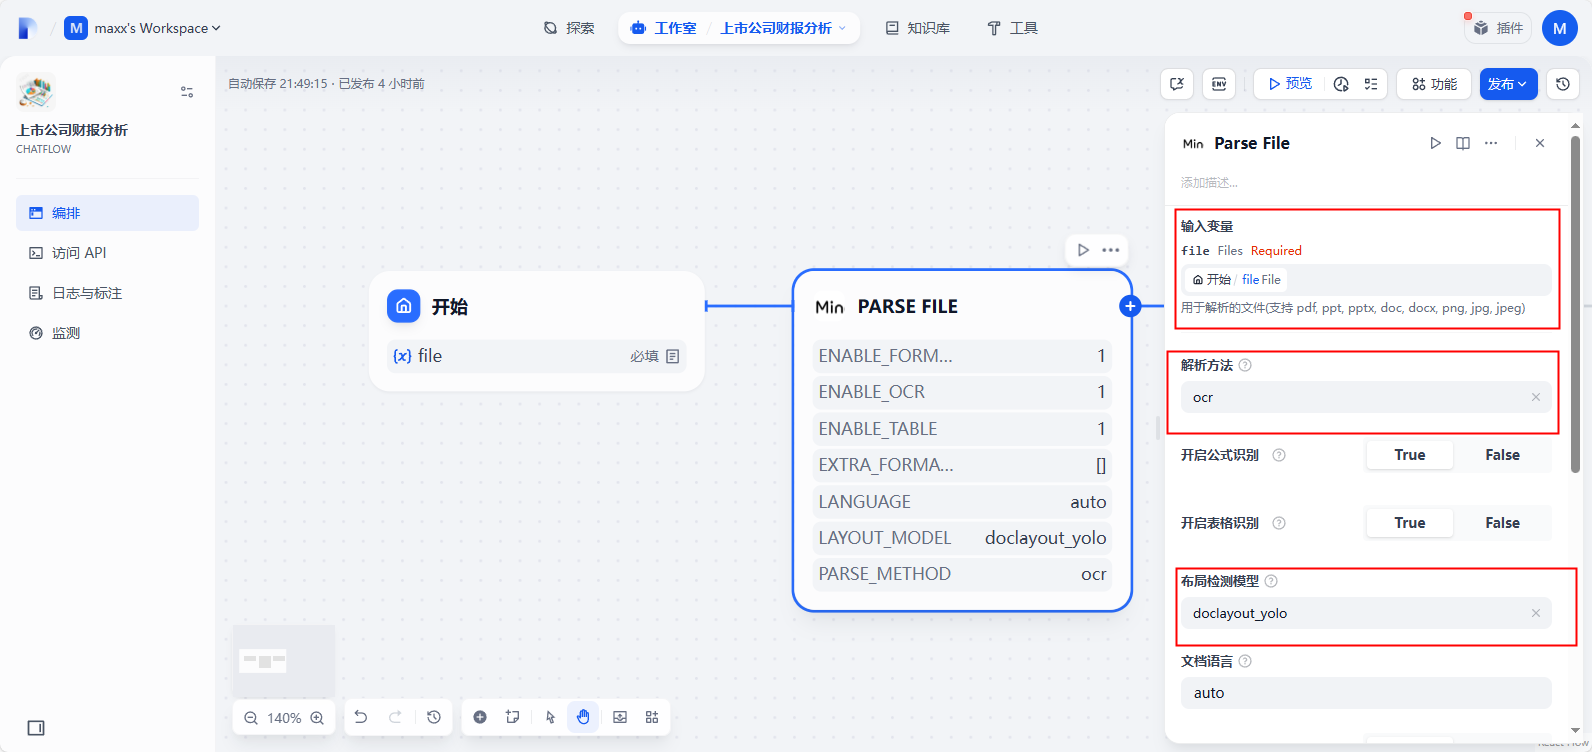
Task: Click the LANGUAGE row in the node
Action: tap(962, 502)
